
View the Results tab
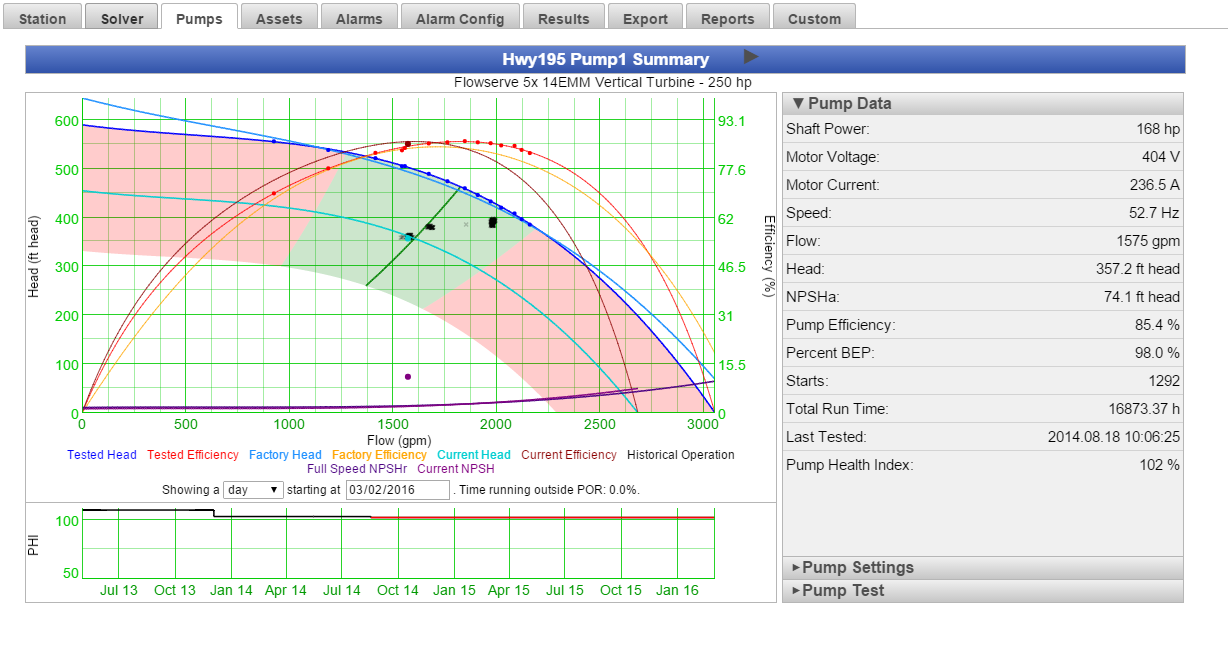[x=563, y=18]
